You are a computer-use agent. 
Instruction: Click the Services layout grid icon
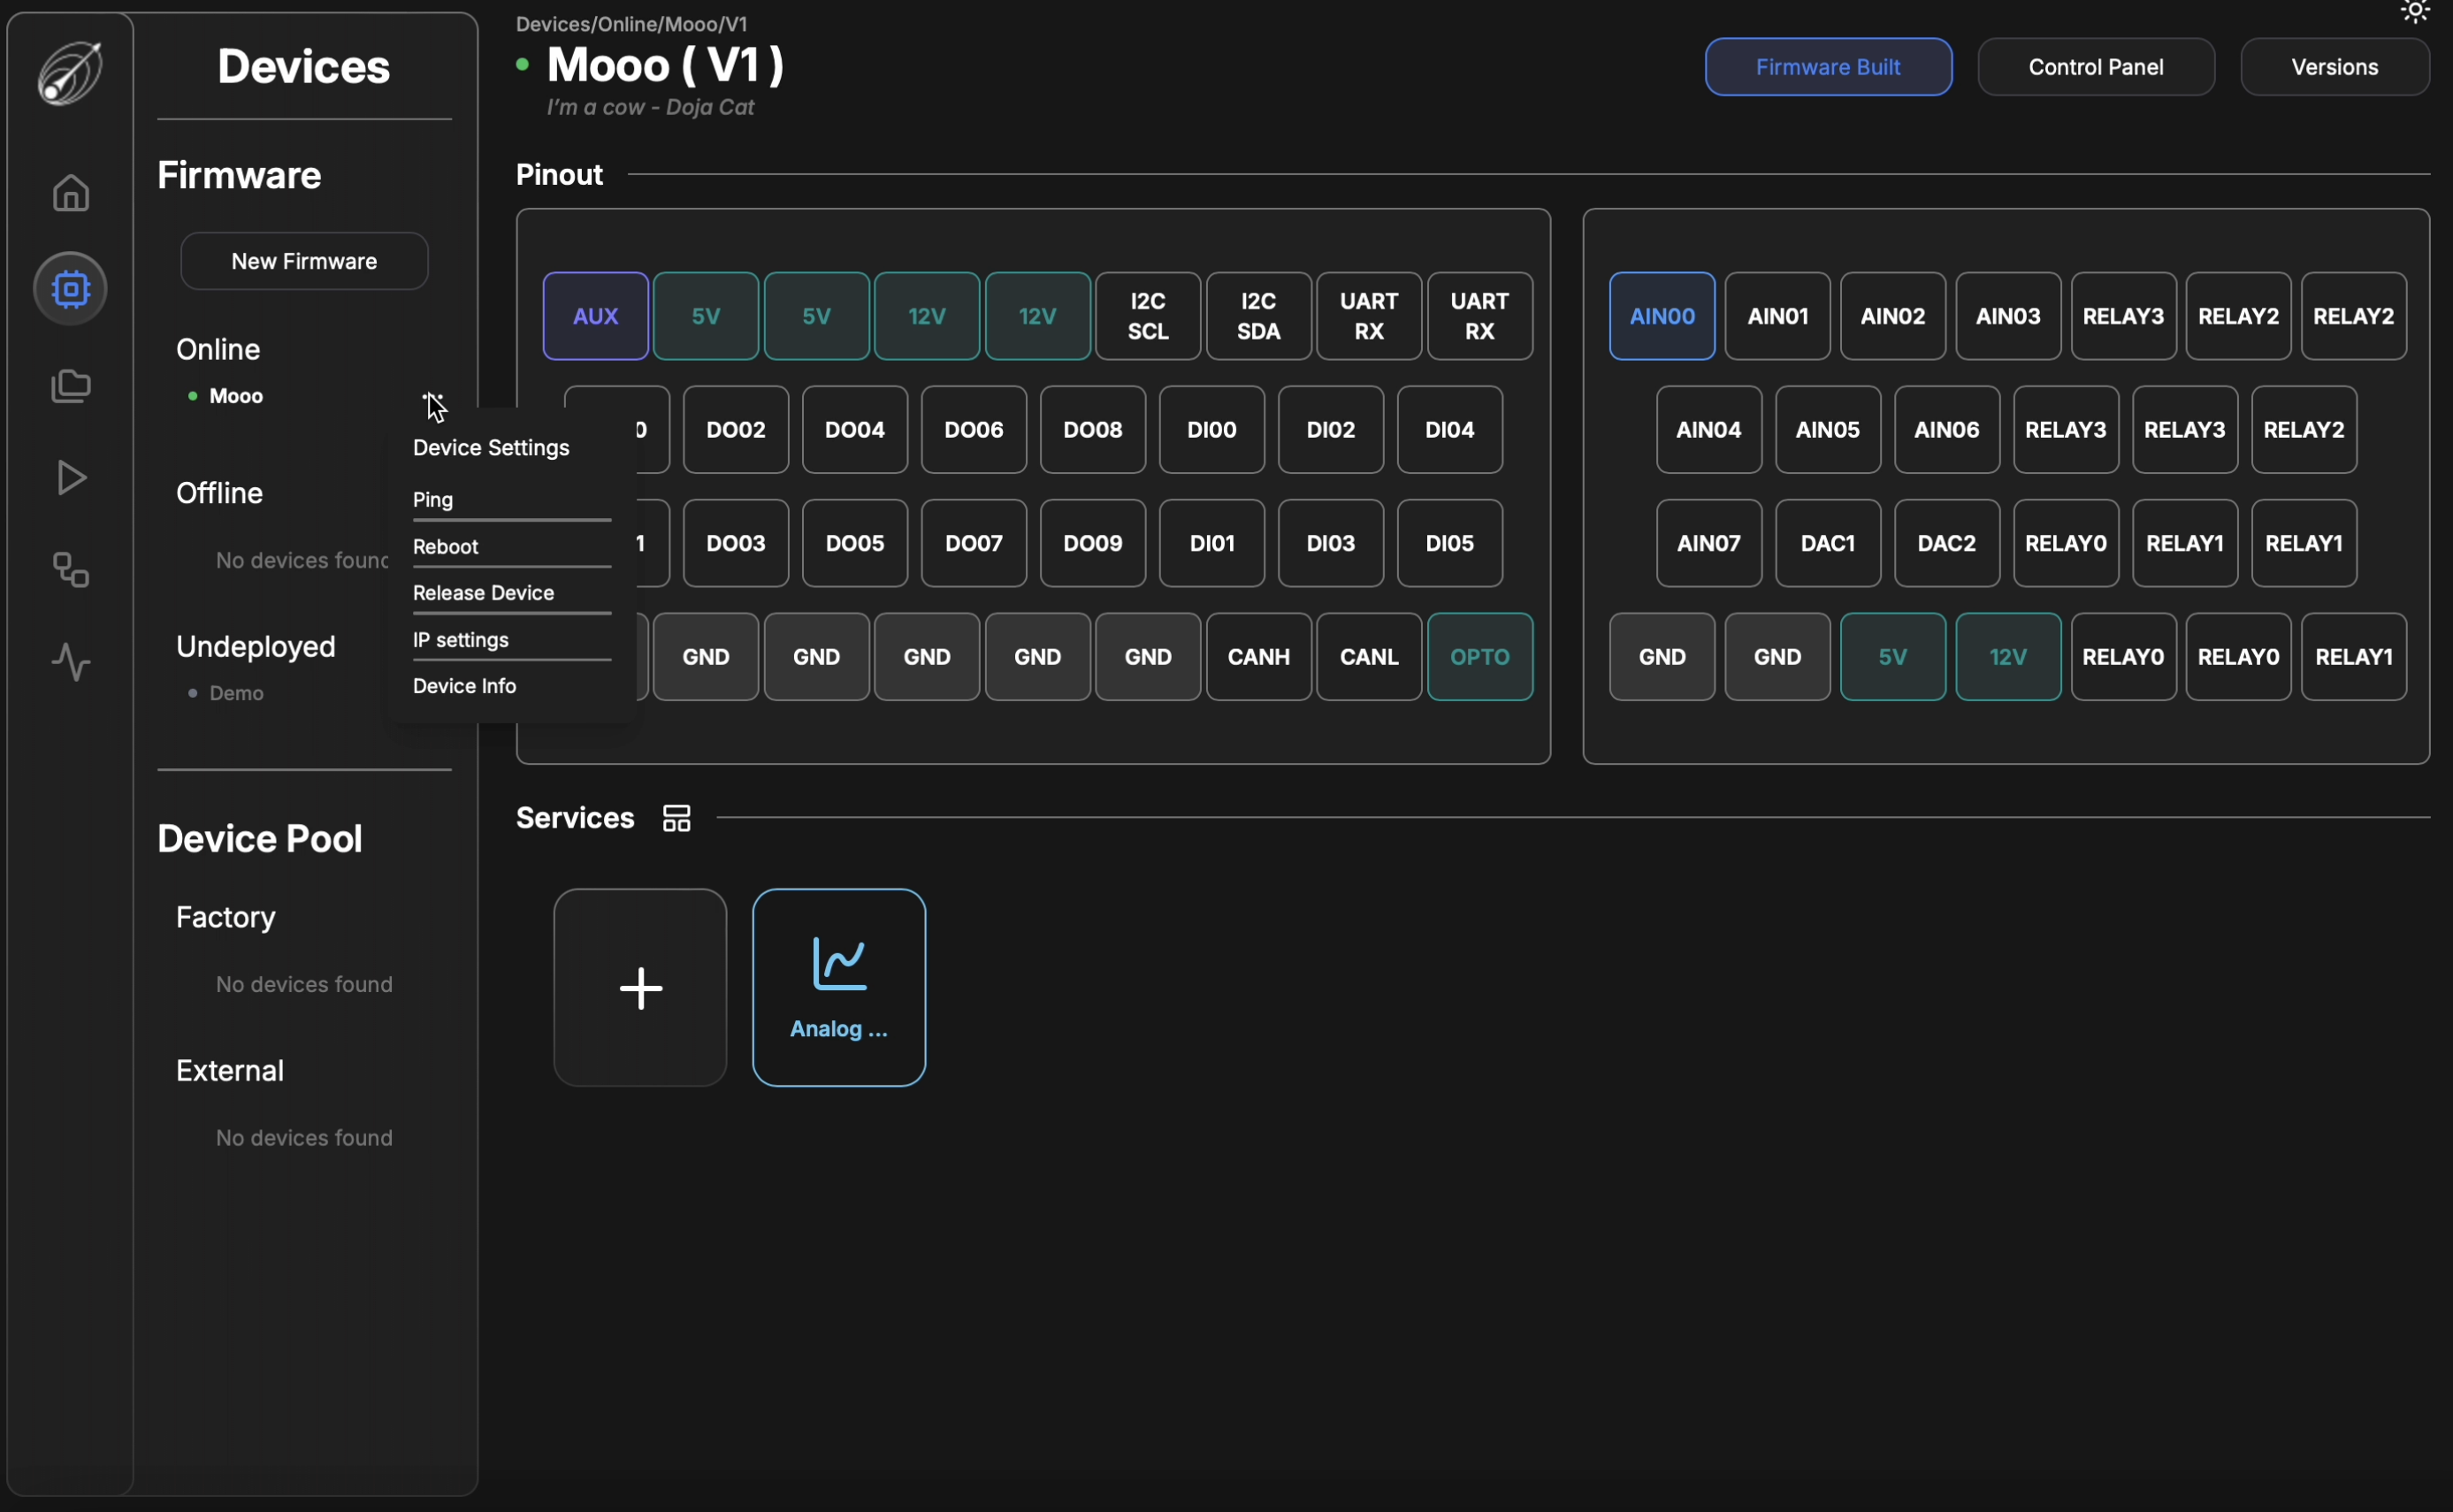click(x=677, y=818)
